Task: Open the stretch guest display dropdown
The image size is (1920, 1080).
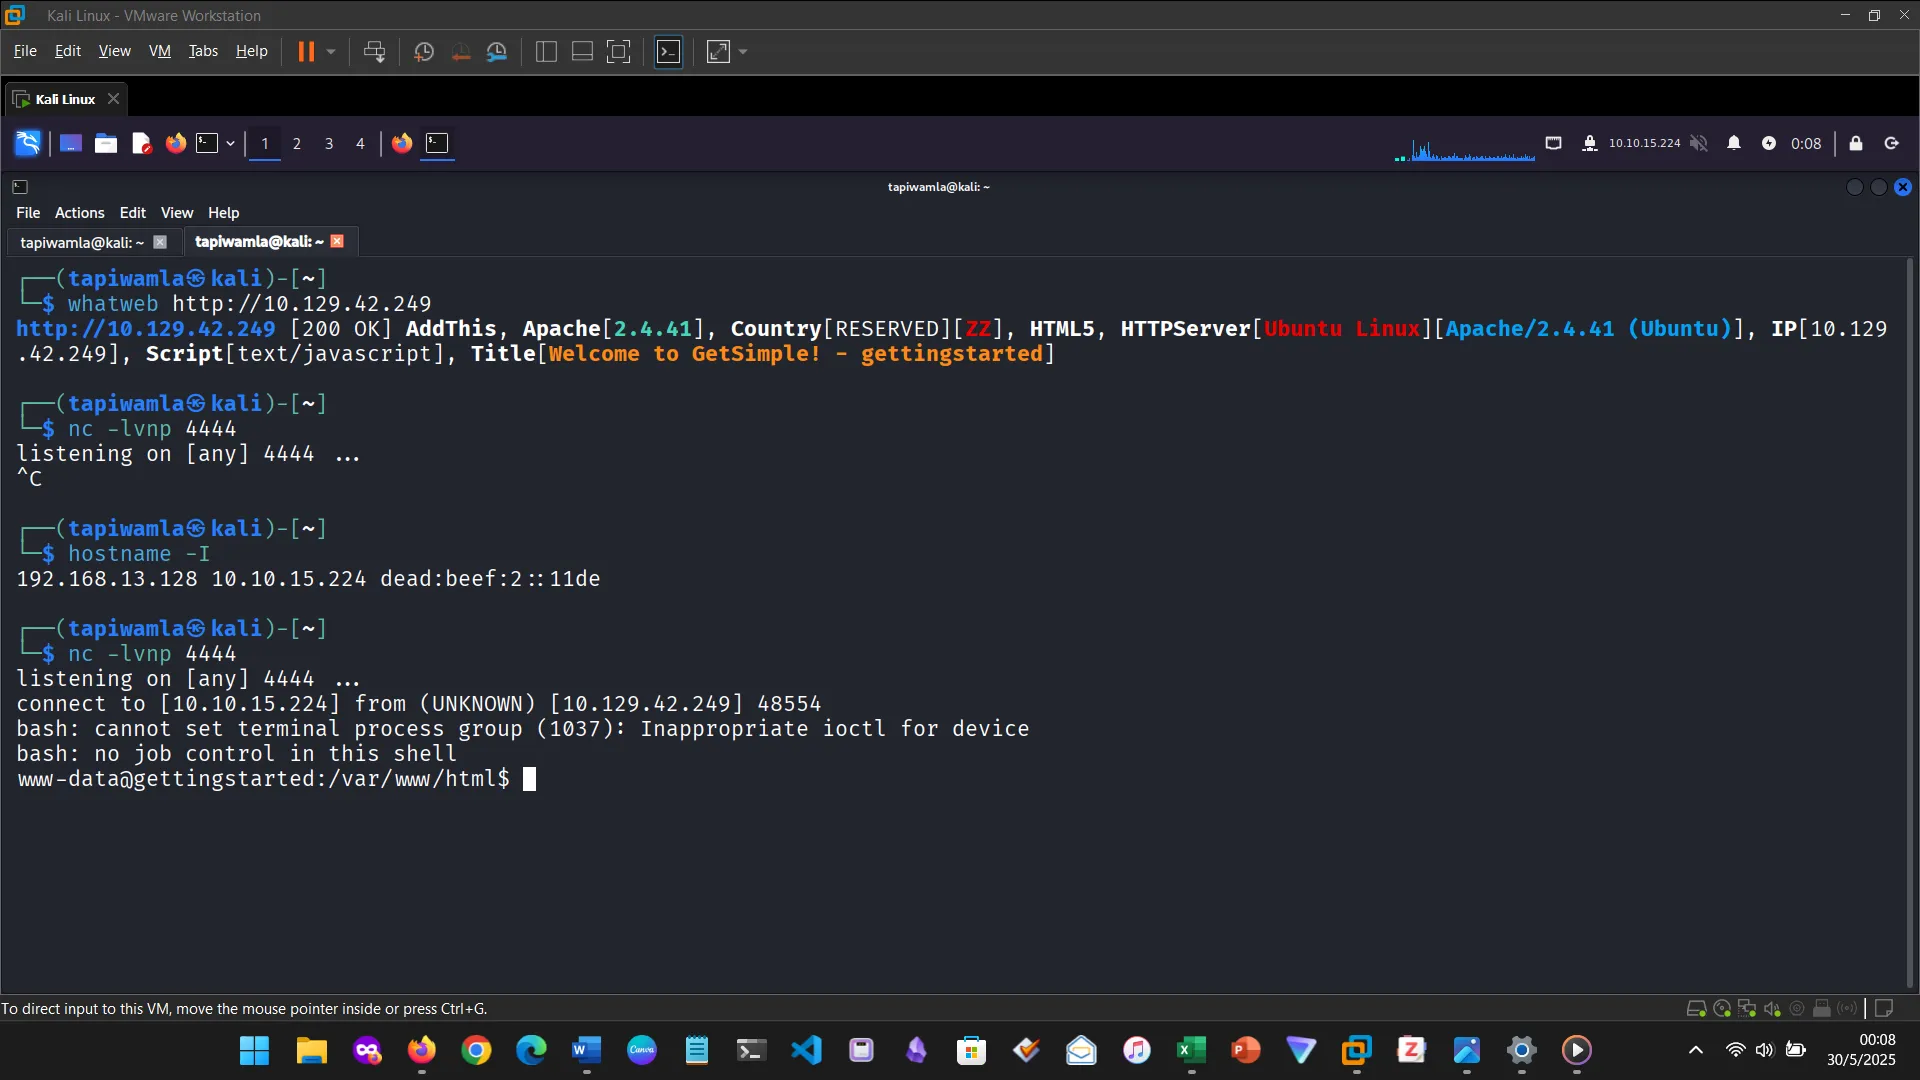Action: tap(742, 51)
